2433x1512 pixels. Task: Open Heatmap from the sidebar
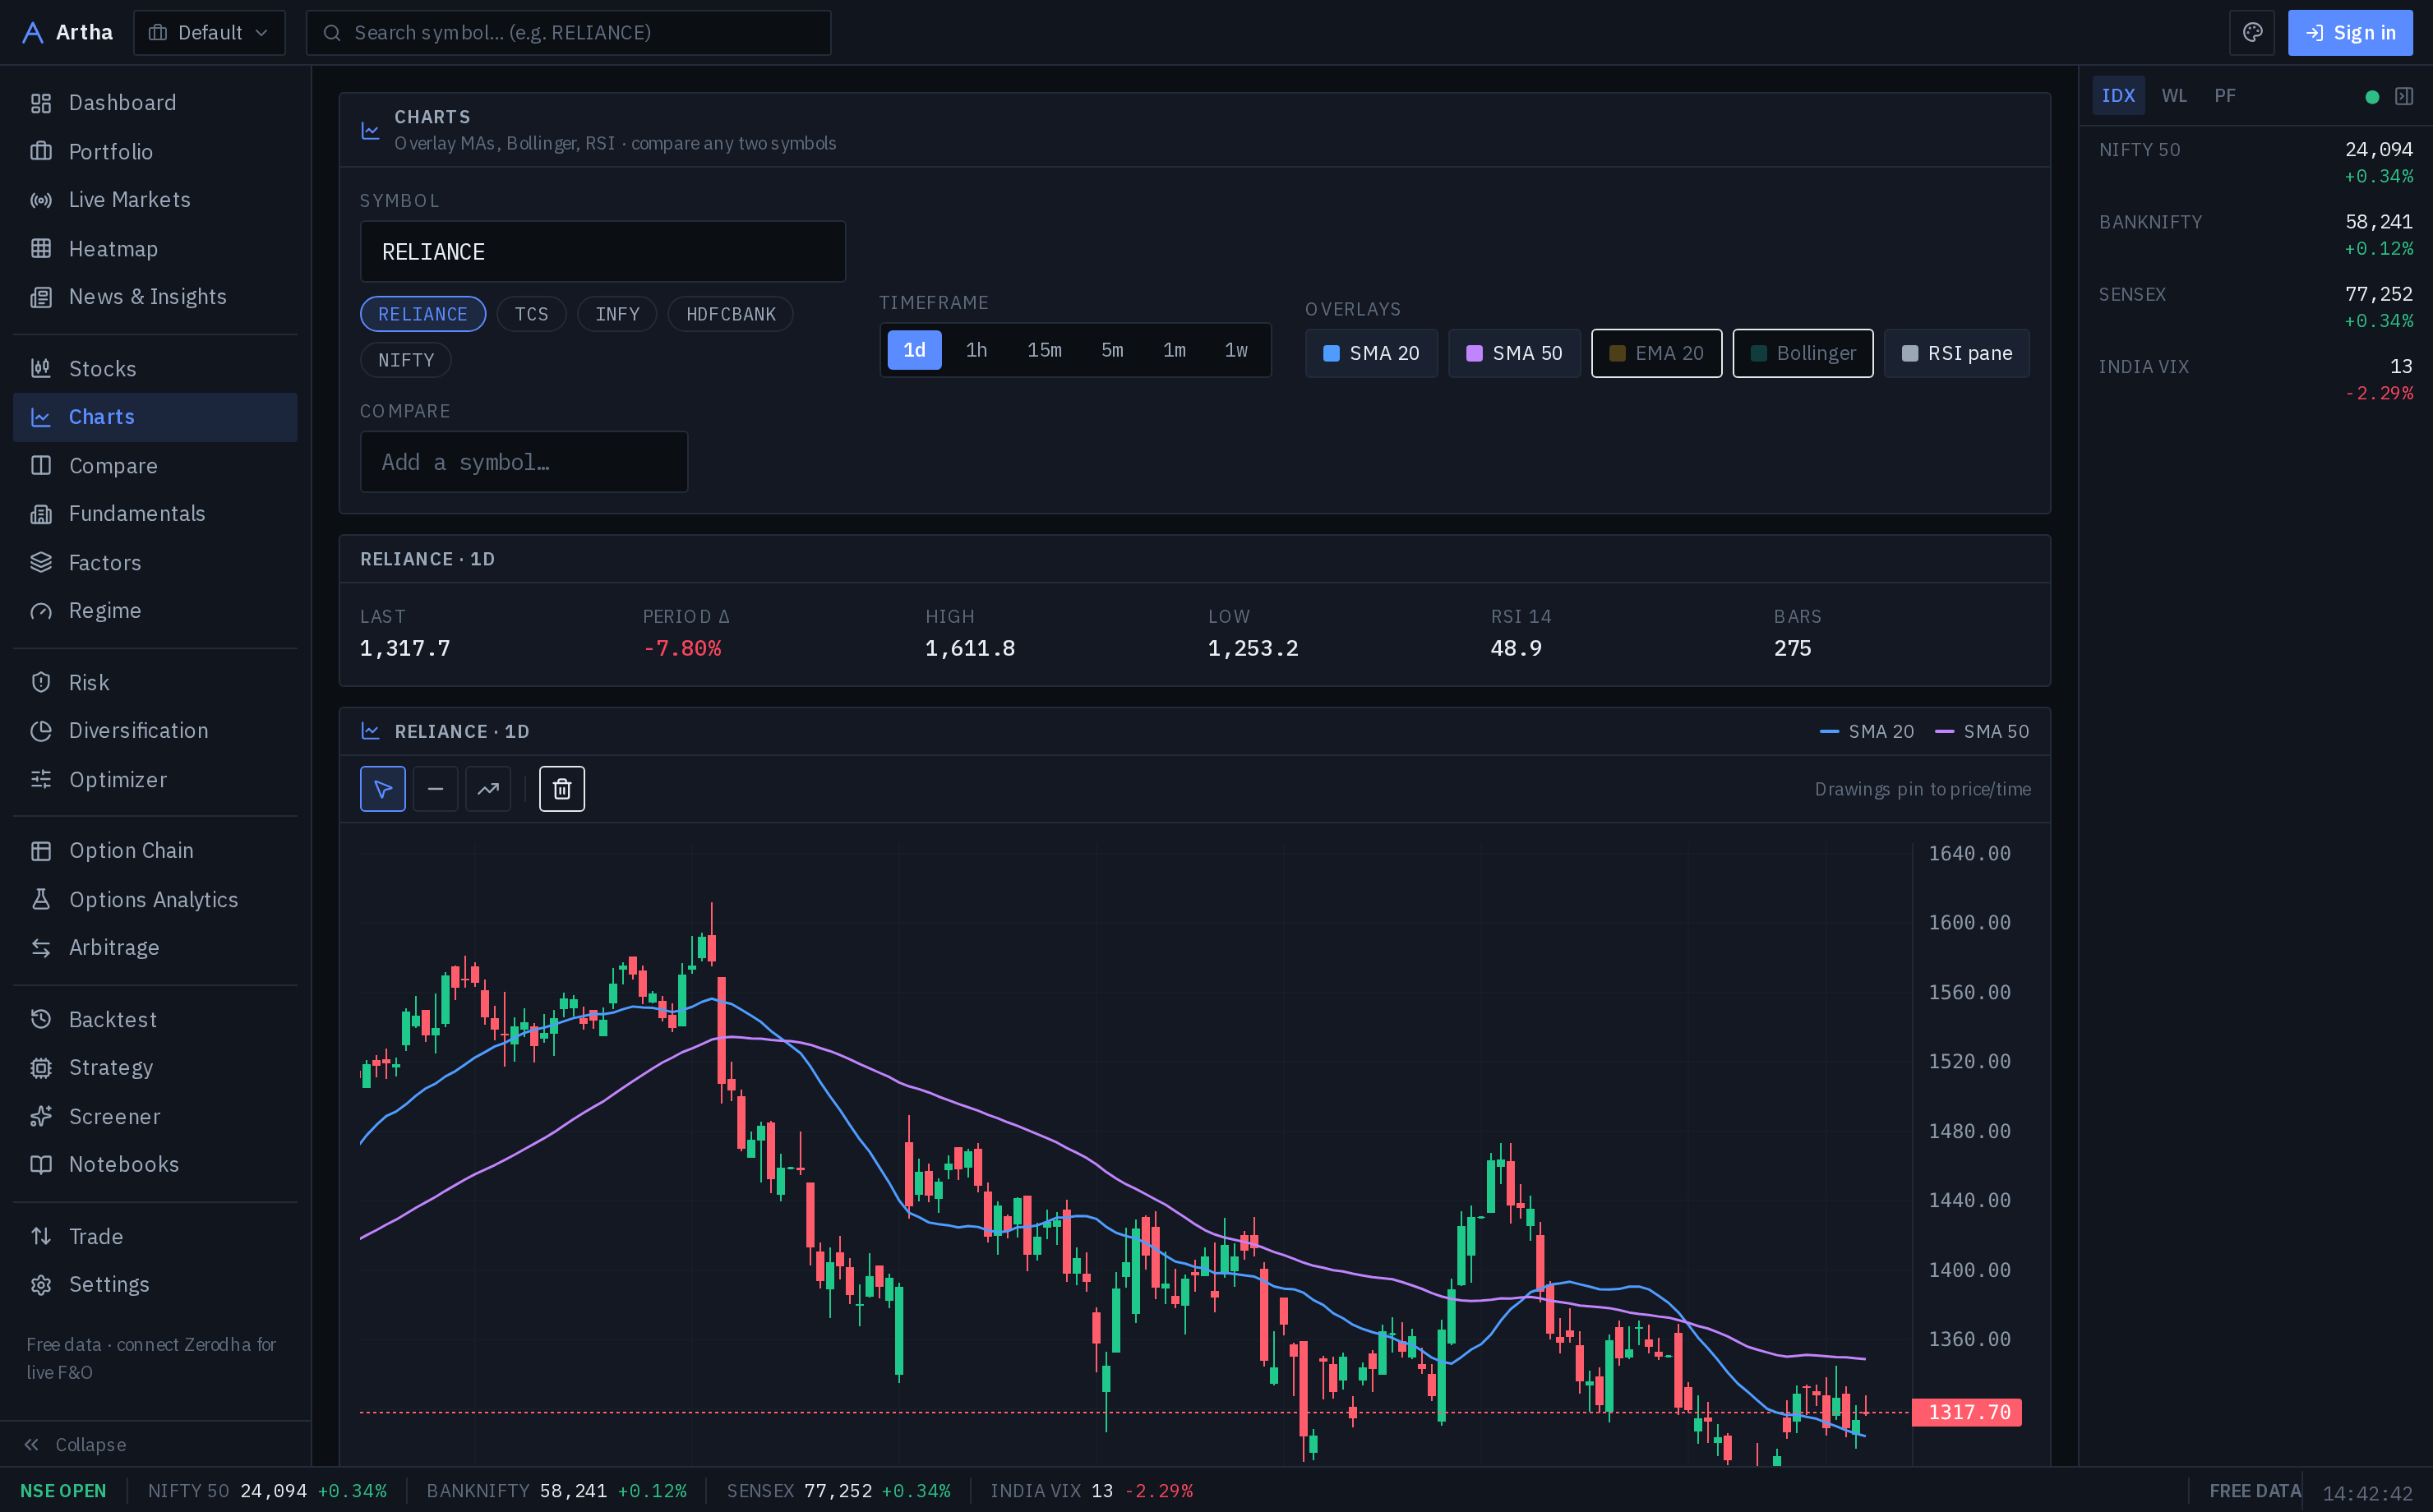click(155, 249)
